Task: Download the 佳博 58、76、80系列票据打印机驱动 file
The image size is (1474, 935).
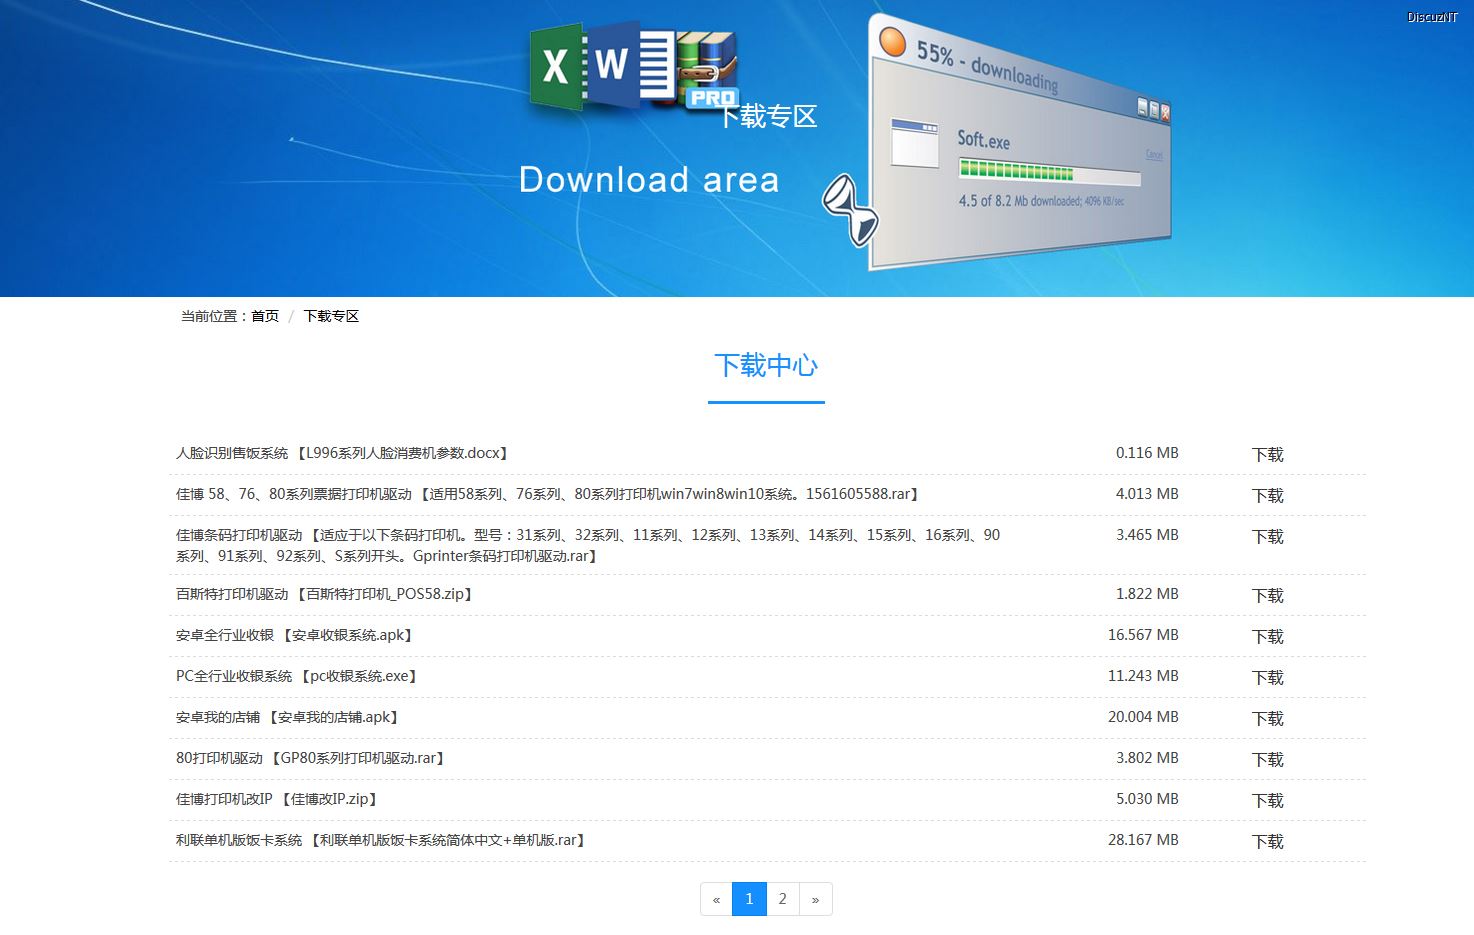Action: (1267, 495)
